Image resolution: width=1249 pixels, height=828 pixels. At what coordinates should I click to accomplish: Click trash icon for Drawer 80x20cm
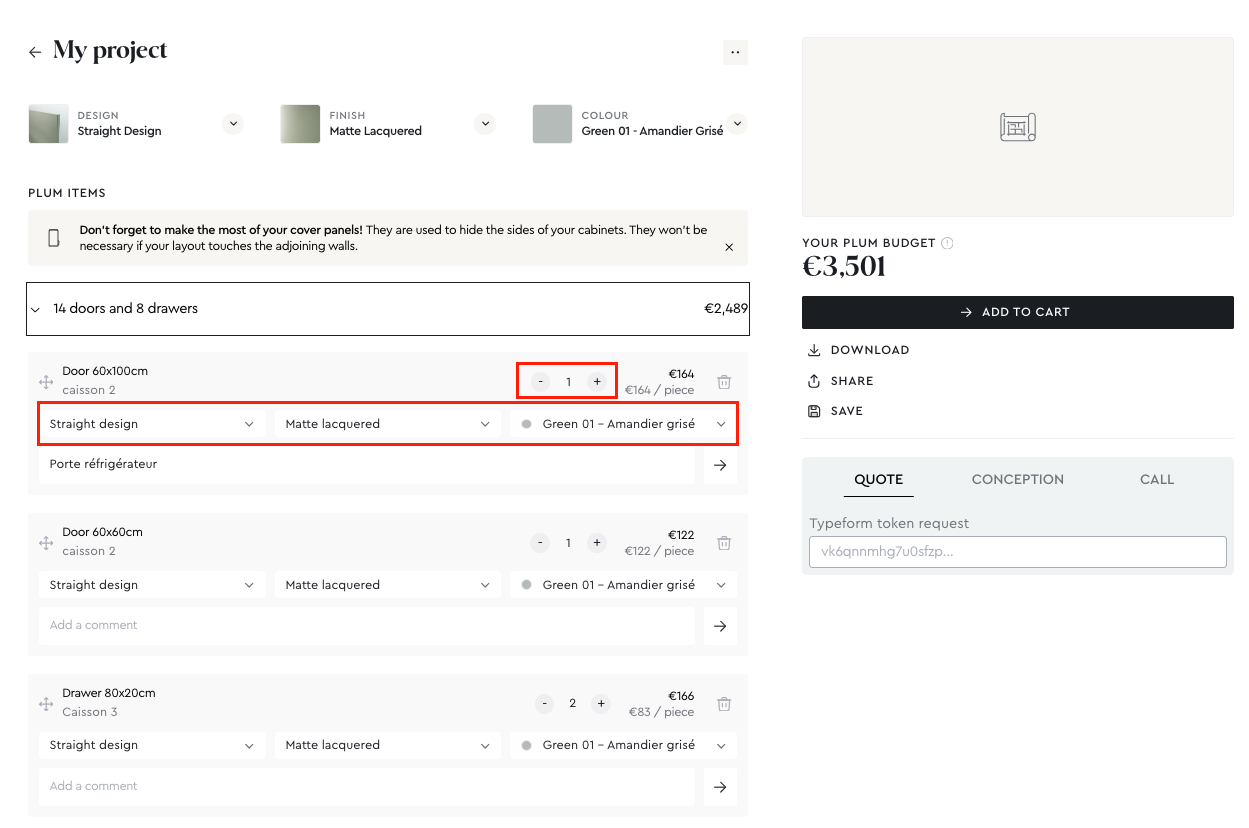[724, 704]
